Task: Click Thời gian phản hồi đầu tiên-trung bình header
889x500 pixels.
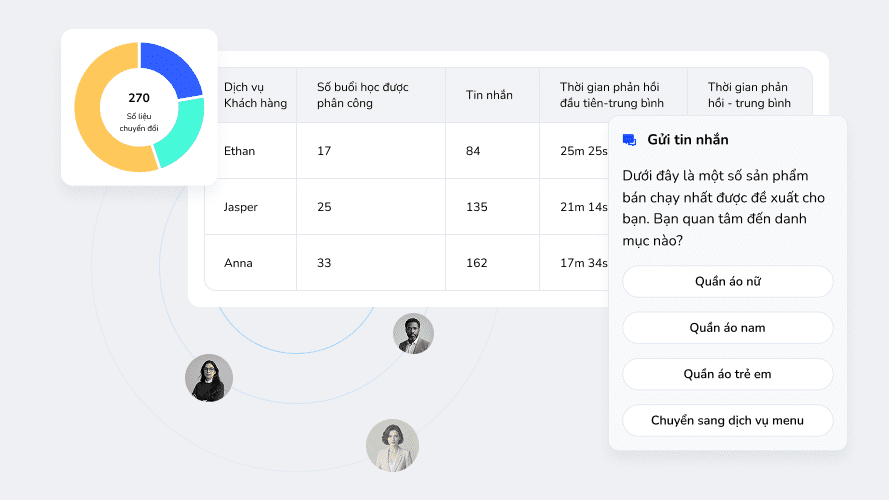Action: coord(609,95)
